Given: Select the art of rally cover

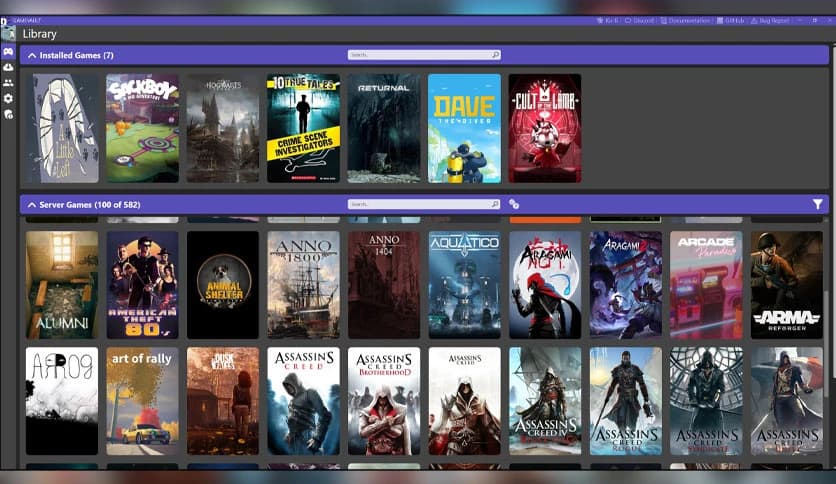Looking at the screenshot, I should (x=142, y=401).
